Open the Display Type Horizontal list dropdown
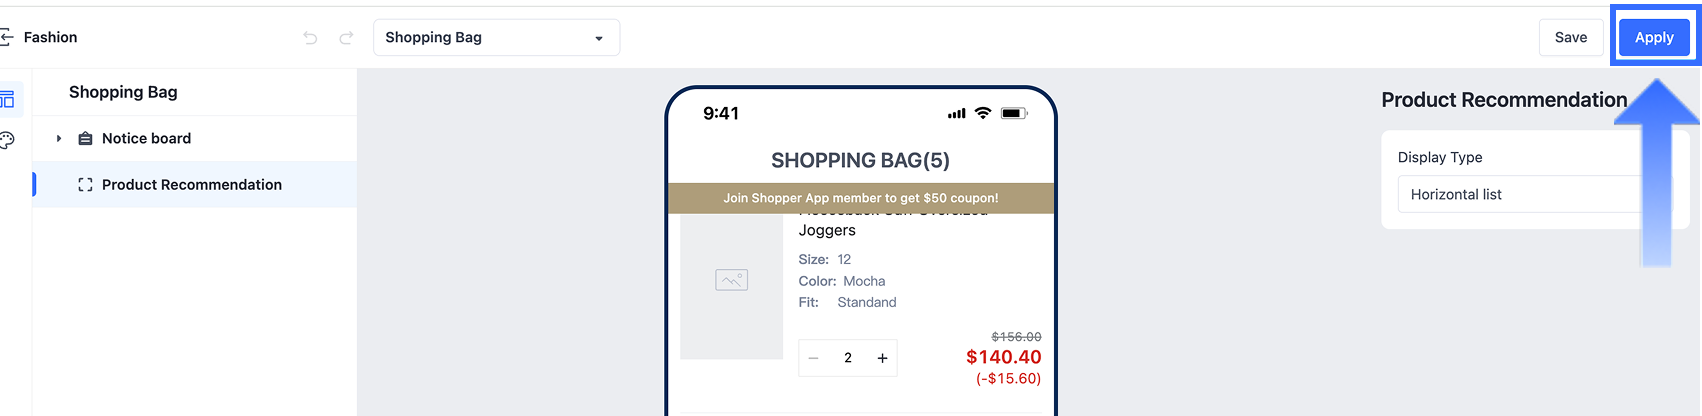1702x416 pixels. tap(1520, 195)
